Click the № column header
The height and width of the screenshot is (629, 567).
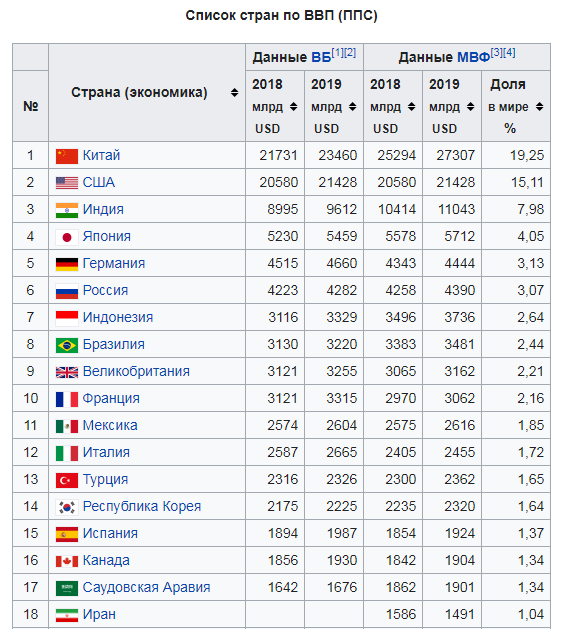point(30,106)
